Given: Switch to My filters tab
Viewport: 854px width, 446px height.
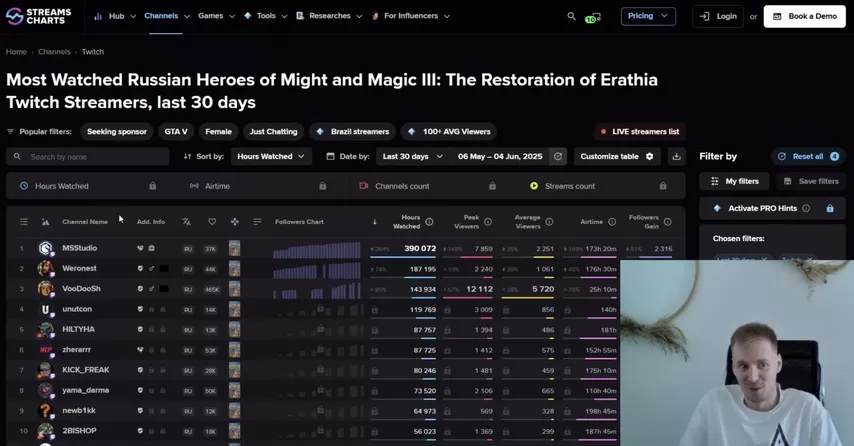Looking at the screenshot, I should pos(734,181).
